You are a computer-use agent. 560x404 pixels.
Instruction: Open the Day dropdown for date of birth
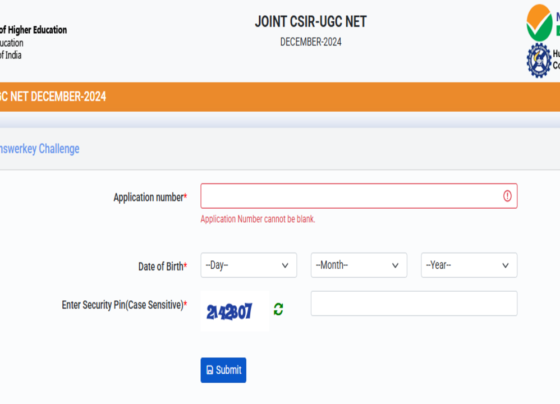point(249,265)
